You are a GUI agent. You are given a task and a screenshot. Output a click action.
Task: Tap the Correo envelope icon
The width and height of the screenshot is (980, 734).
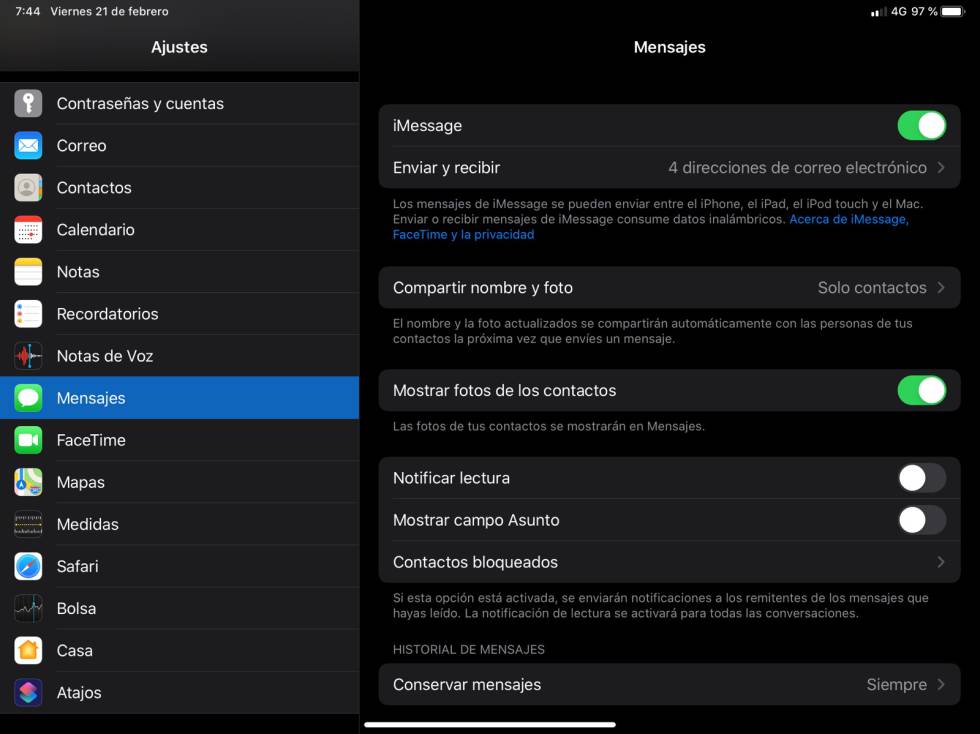pyautogui.click(x=28, y=146)
